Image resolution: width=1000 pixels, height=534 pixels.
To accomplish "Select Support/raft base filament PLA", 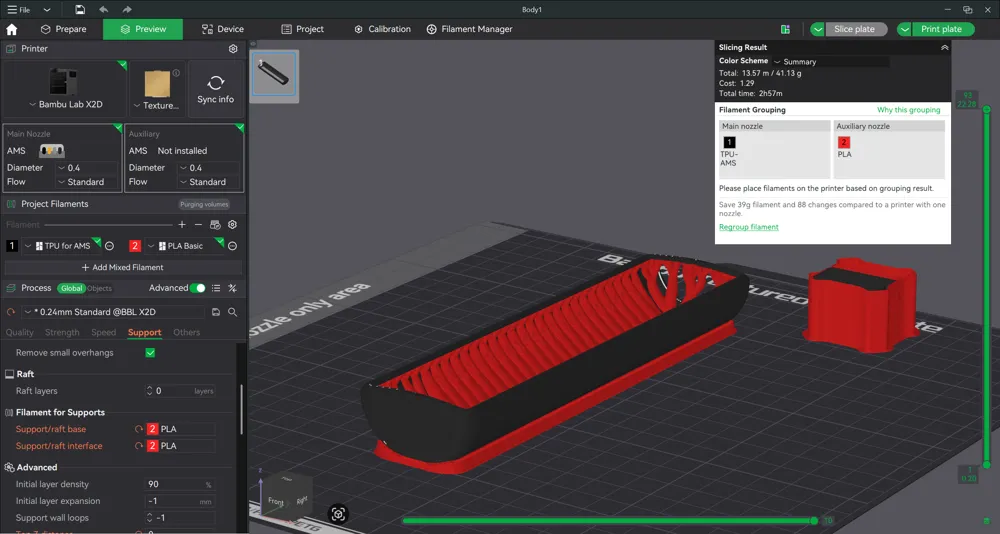I will [x=180, y=429].
